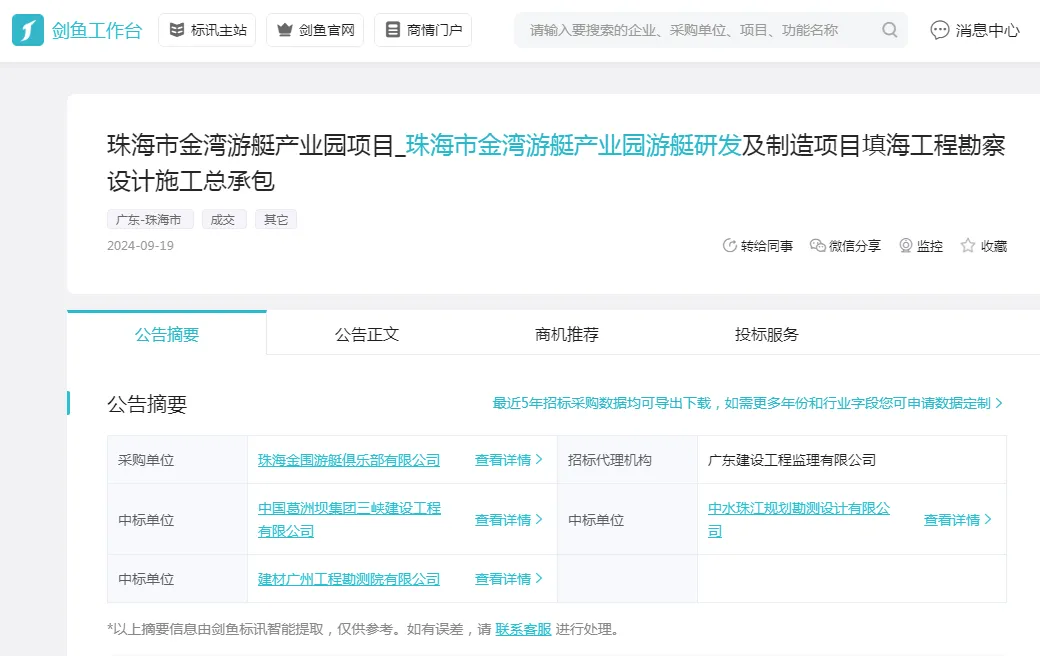This screenshot has height=656, width=1040.
Task: Toggle the 成交 status tag
Action: (224, 219)
